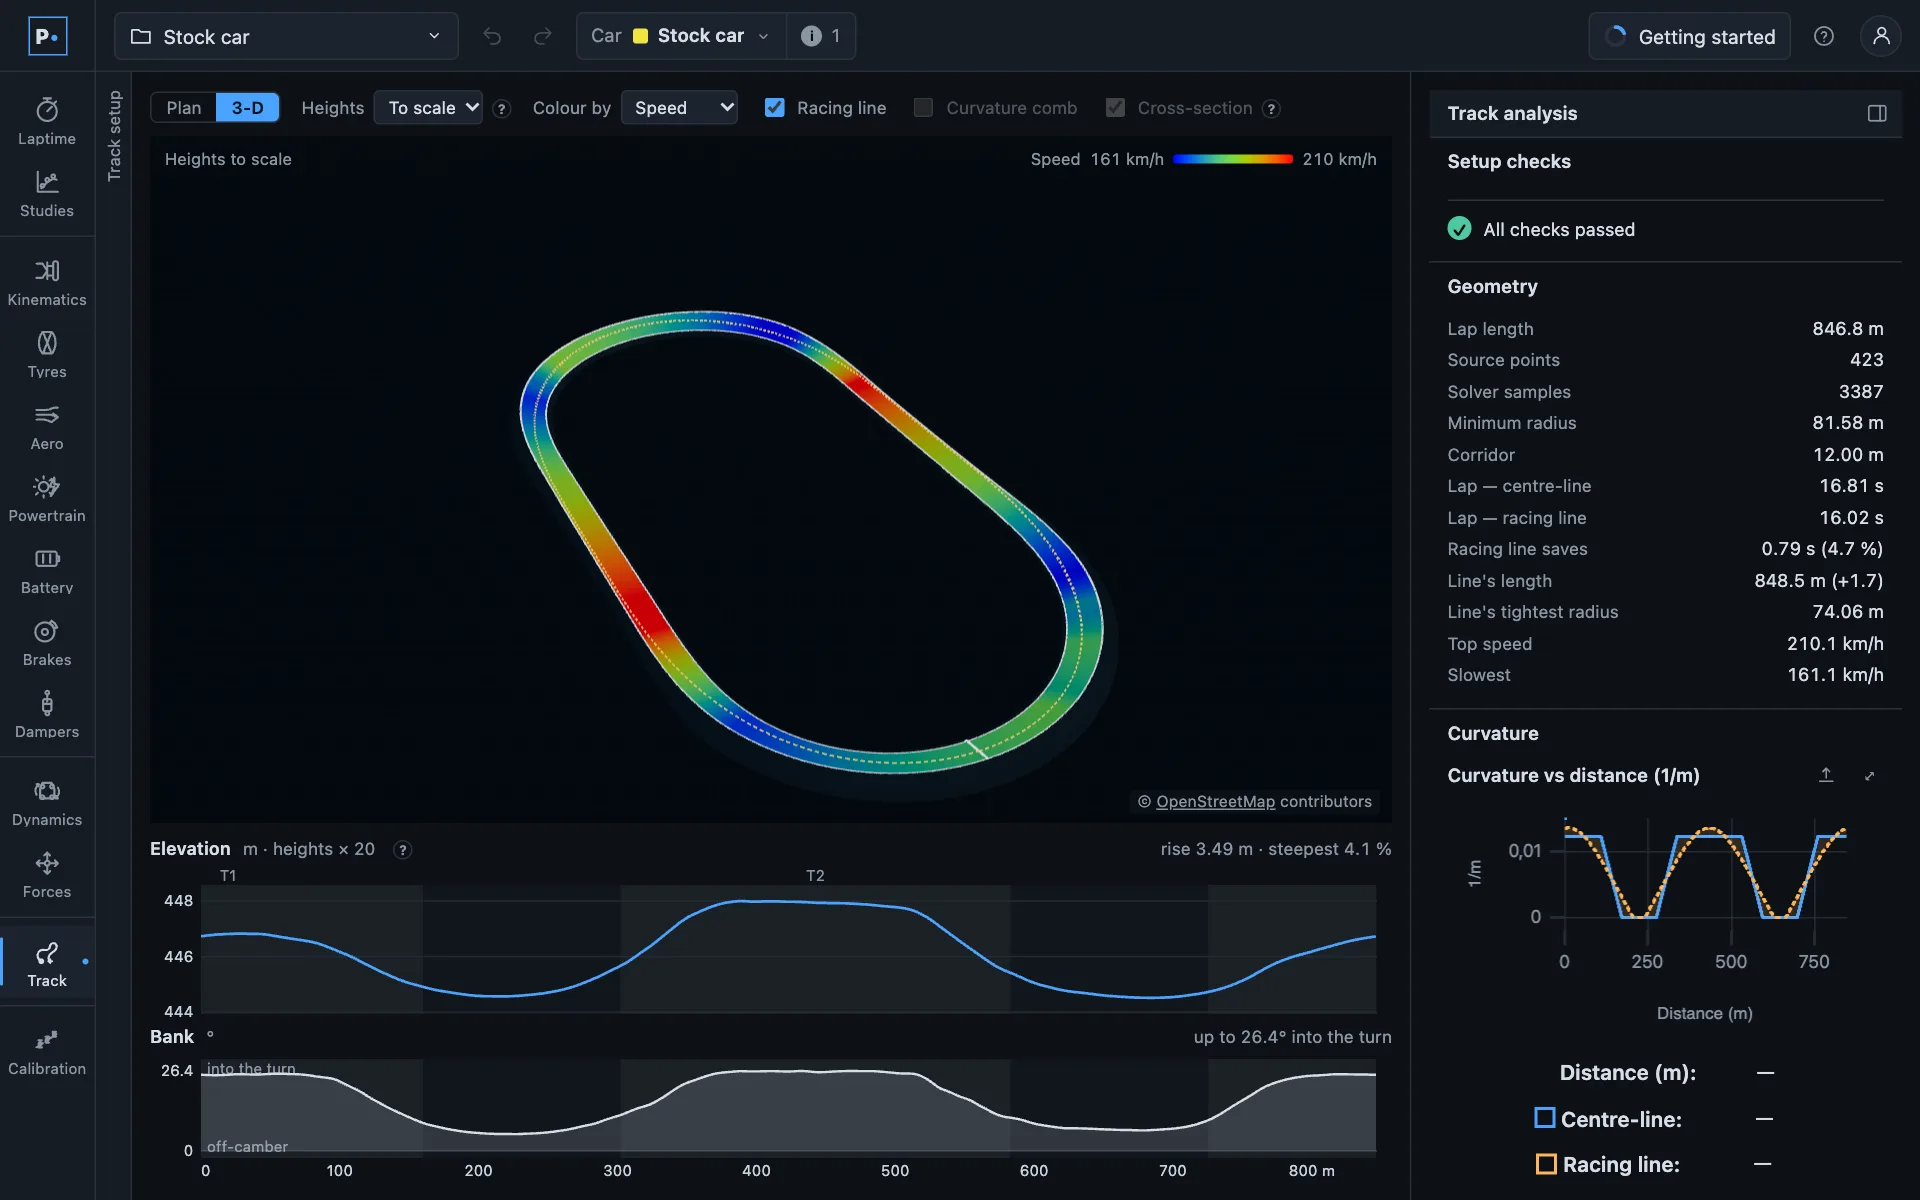Open the Studies sidebar section
The height and width of the screenshot is (1200, 1920).
click(47, 194)
